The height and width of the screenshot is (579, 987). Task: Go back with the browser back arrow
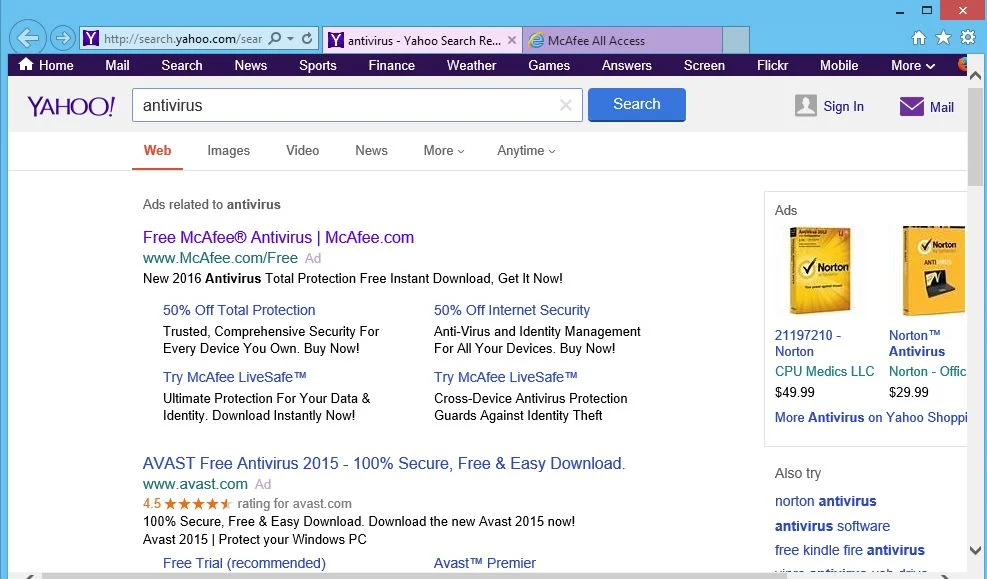(28, 38)
